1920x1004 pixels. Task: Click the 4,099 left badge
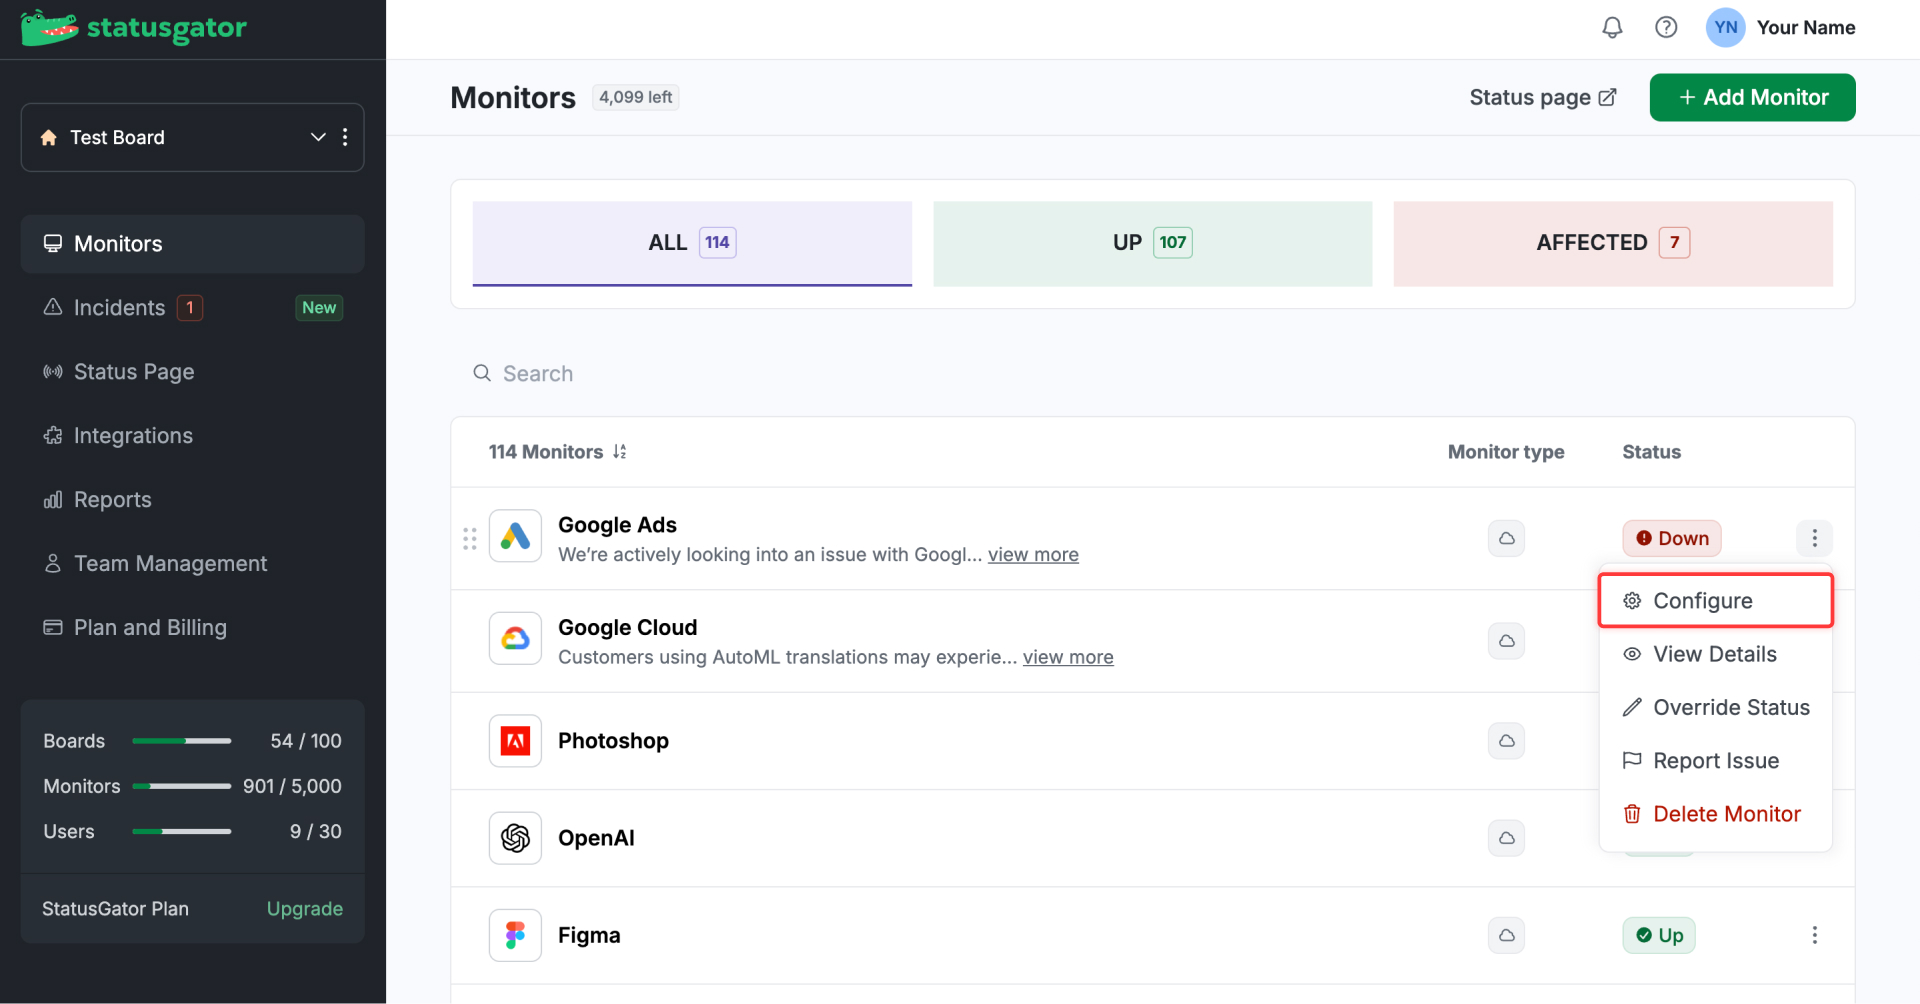click(x=636, y=97)
